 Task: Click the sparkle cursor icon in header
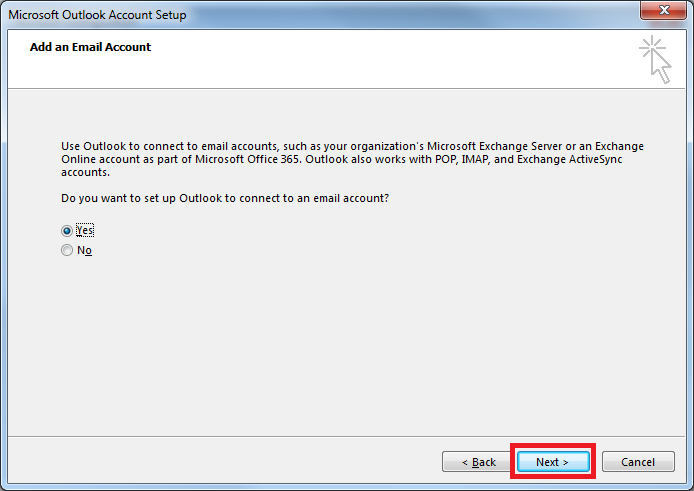coord(654,58)
